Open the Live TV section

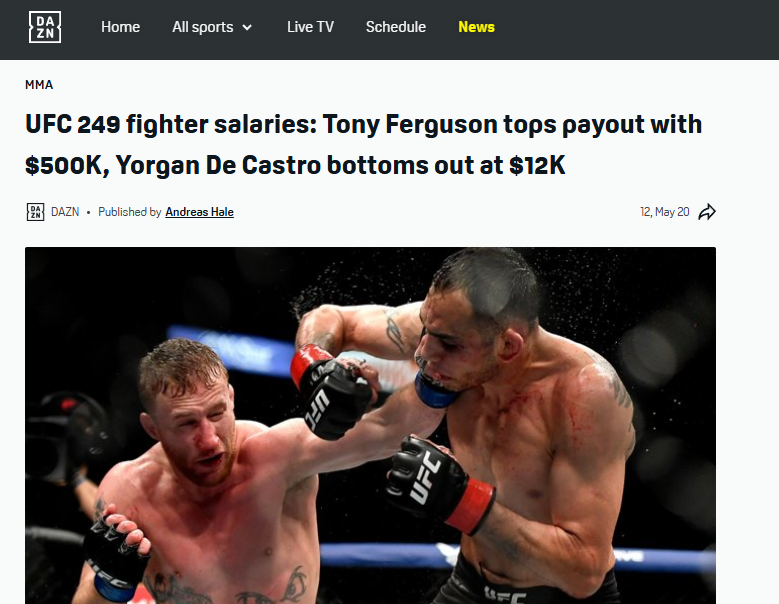(310, 27)
